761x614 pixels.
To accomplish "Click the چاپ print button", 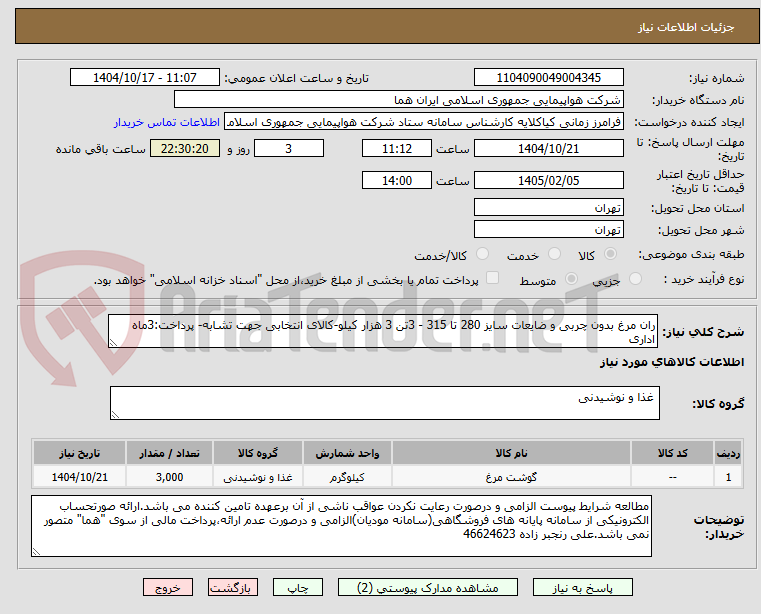I will (x=298, y=587).
